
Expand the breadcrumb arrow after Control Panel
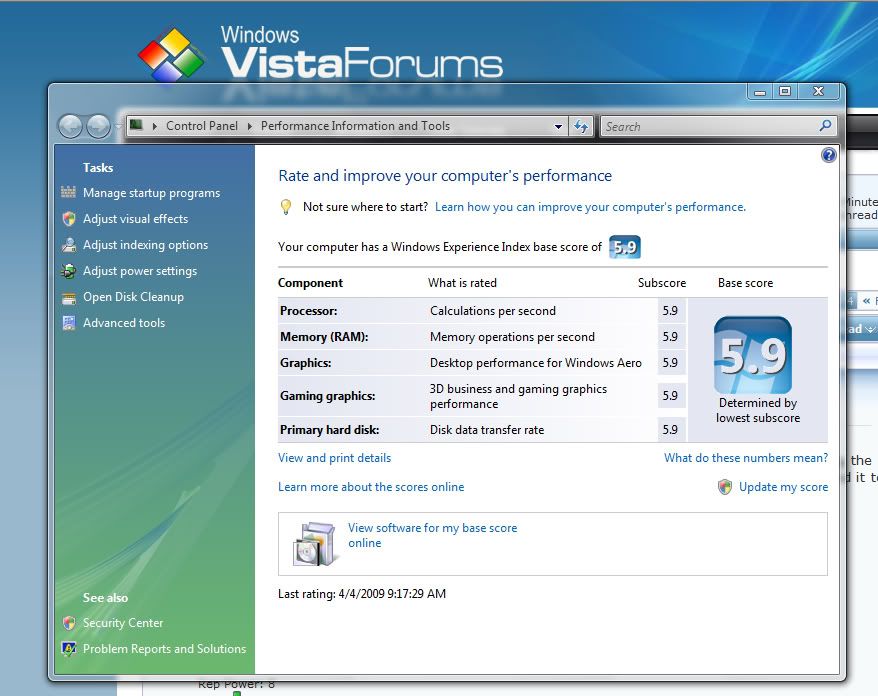(x=250, y=127)
